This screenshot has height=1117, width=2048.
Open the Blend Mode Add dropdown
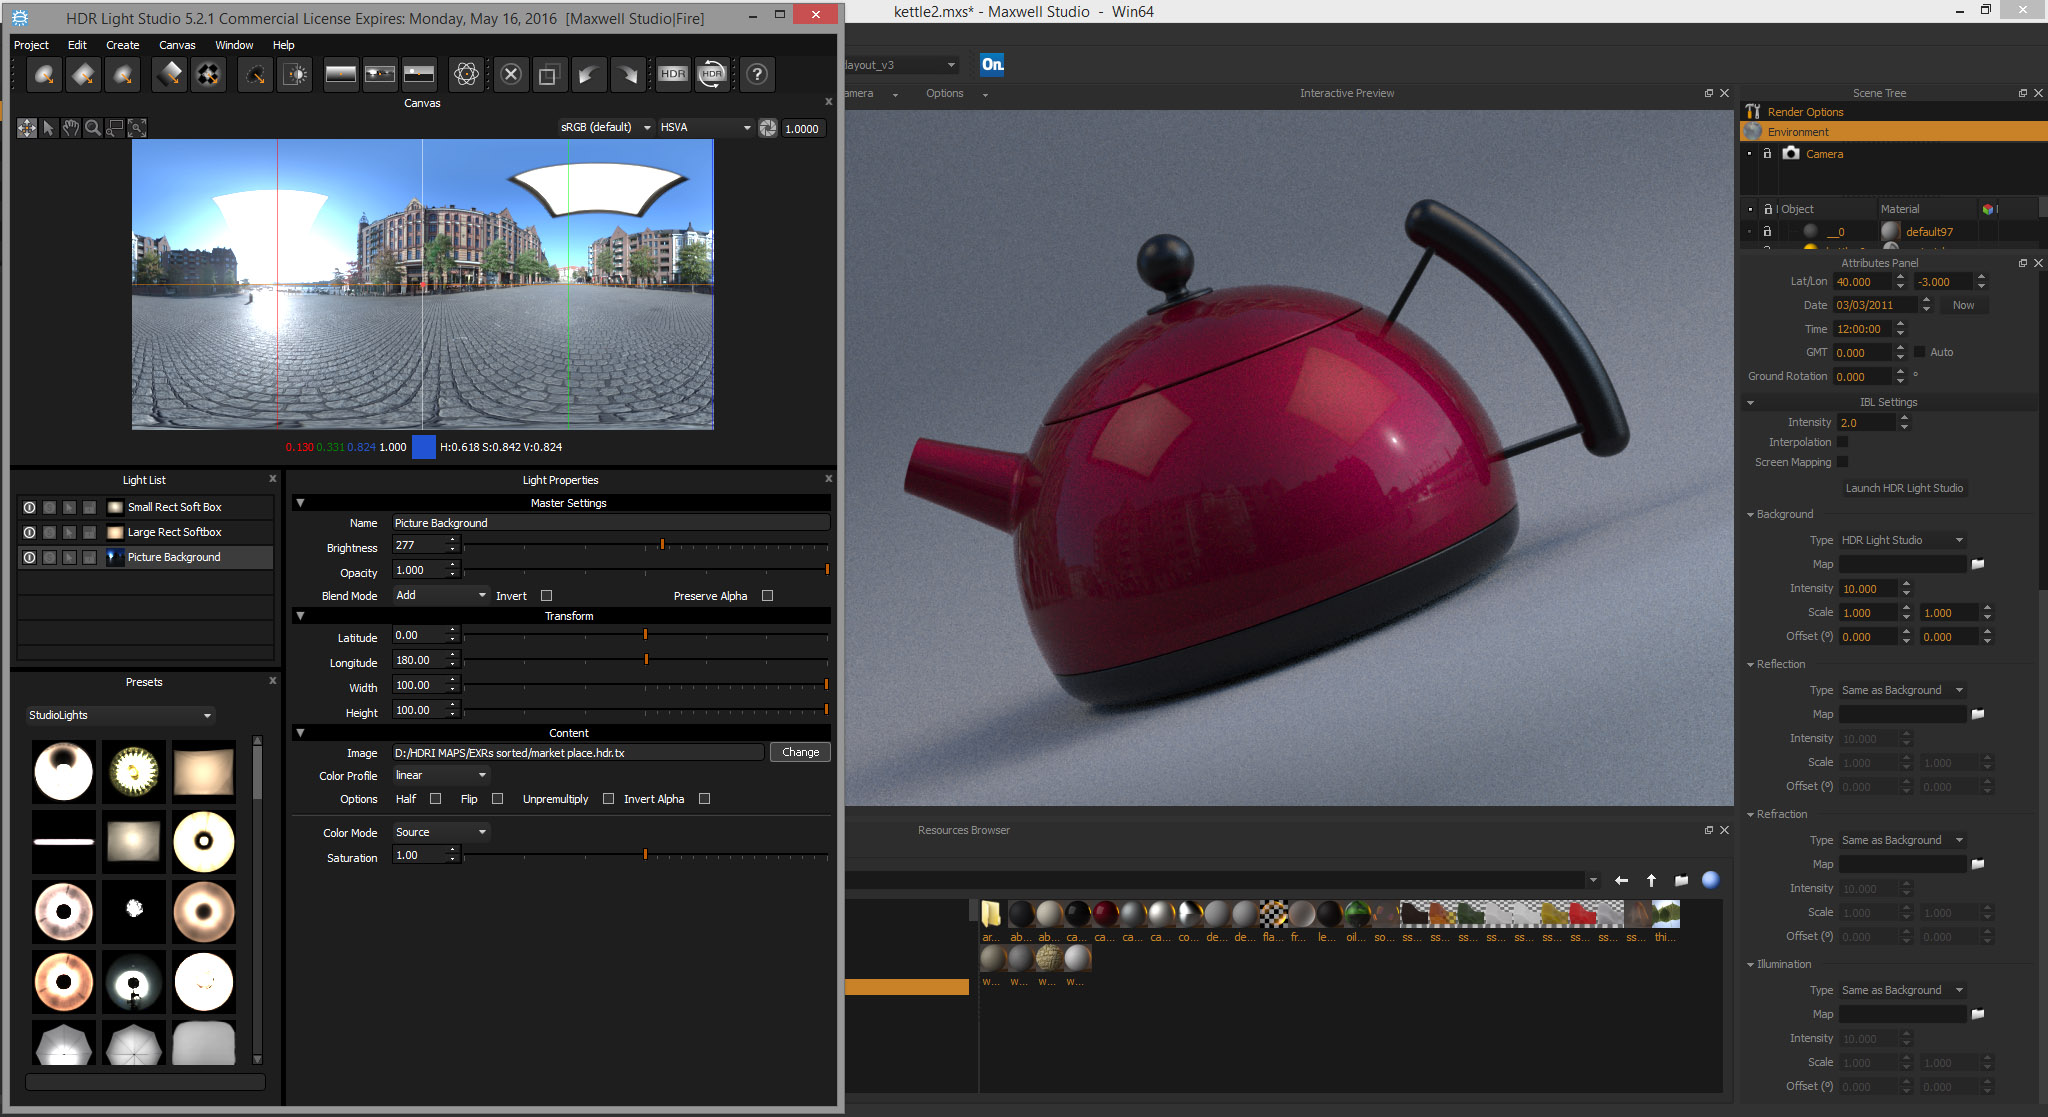(x=440, y=596)
